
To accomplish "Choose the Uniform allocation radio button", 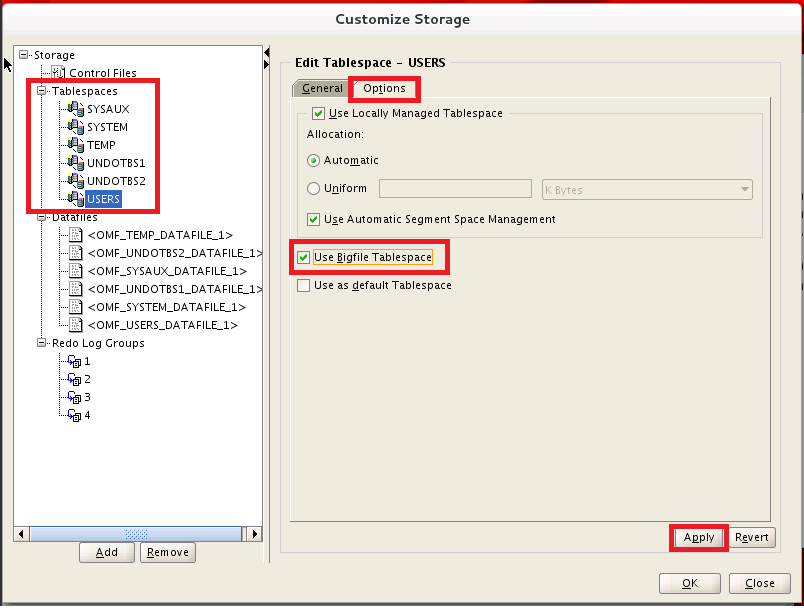I will 313,189.
